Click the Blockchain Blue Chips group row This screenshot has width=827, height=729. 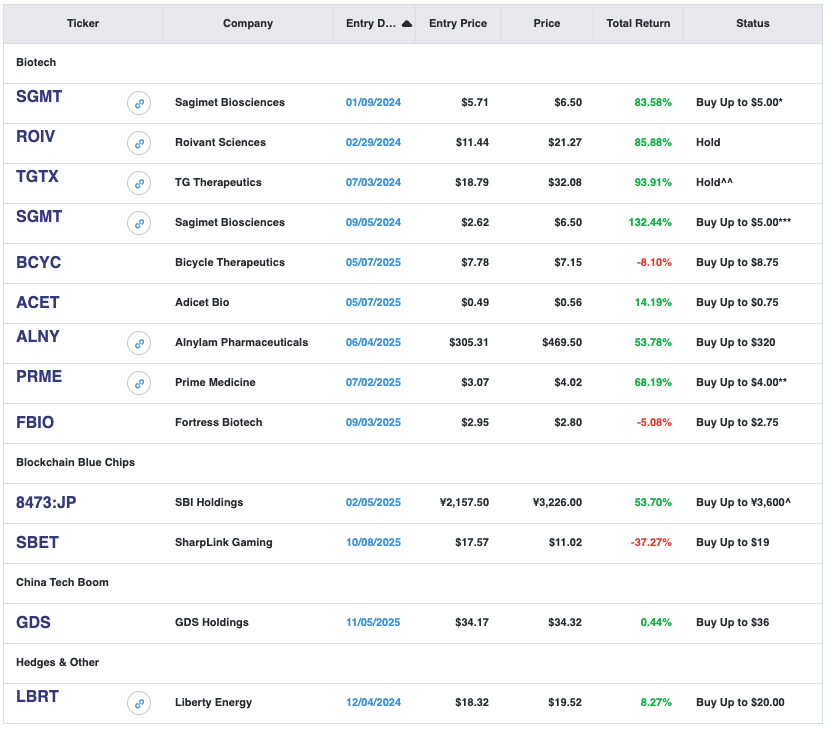click(x=75, y=462)
